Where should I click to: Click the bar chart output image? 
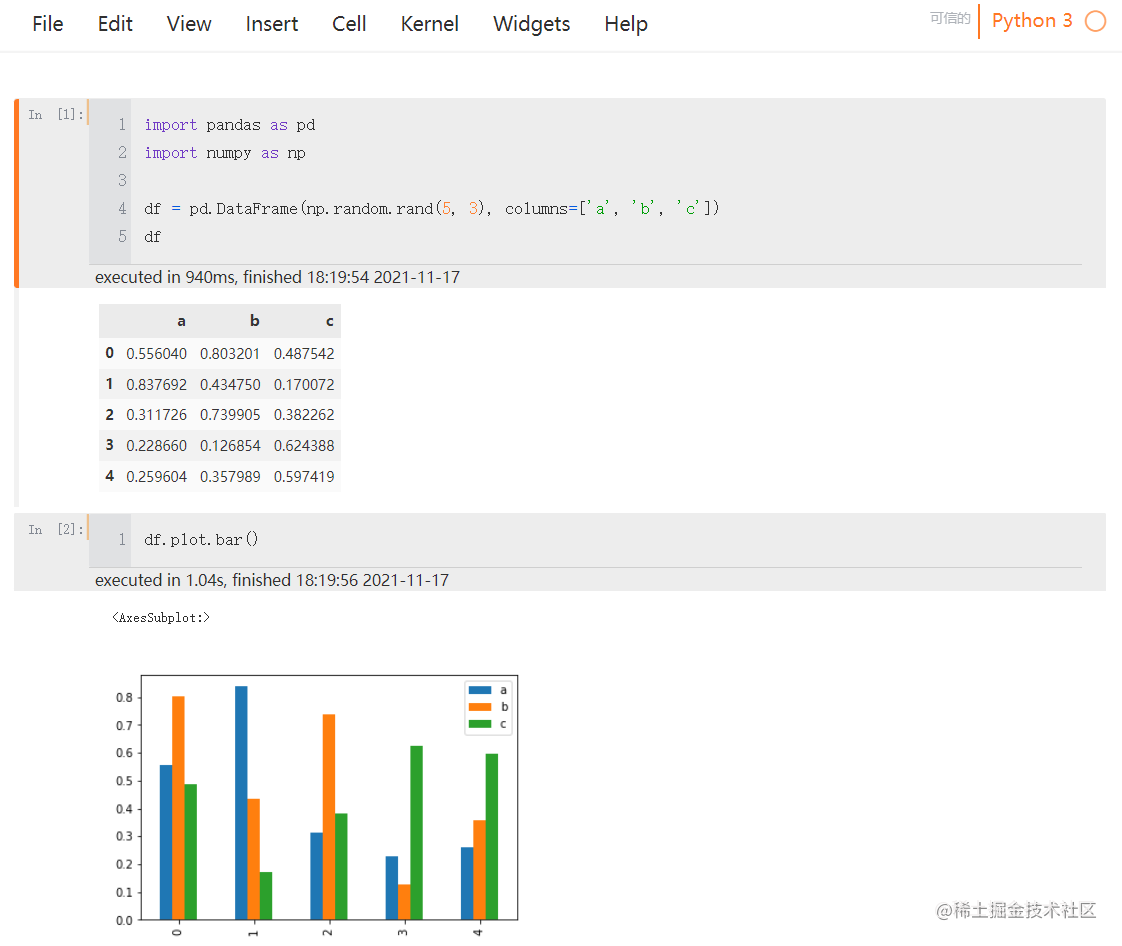(328, 800)
